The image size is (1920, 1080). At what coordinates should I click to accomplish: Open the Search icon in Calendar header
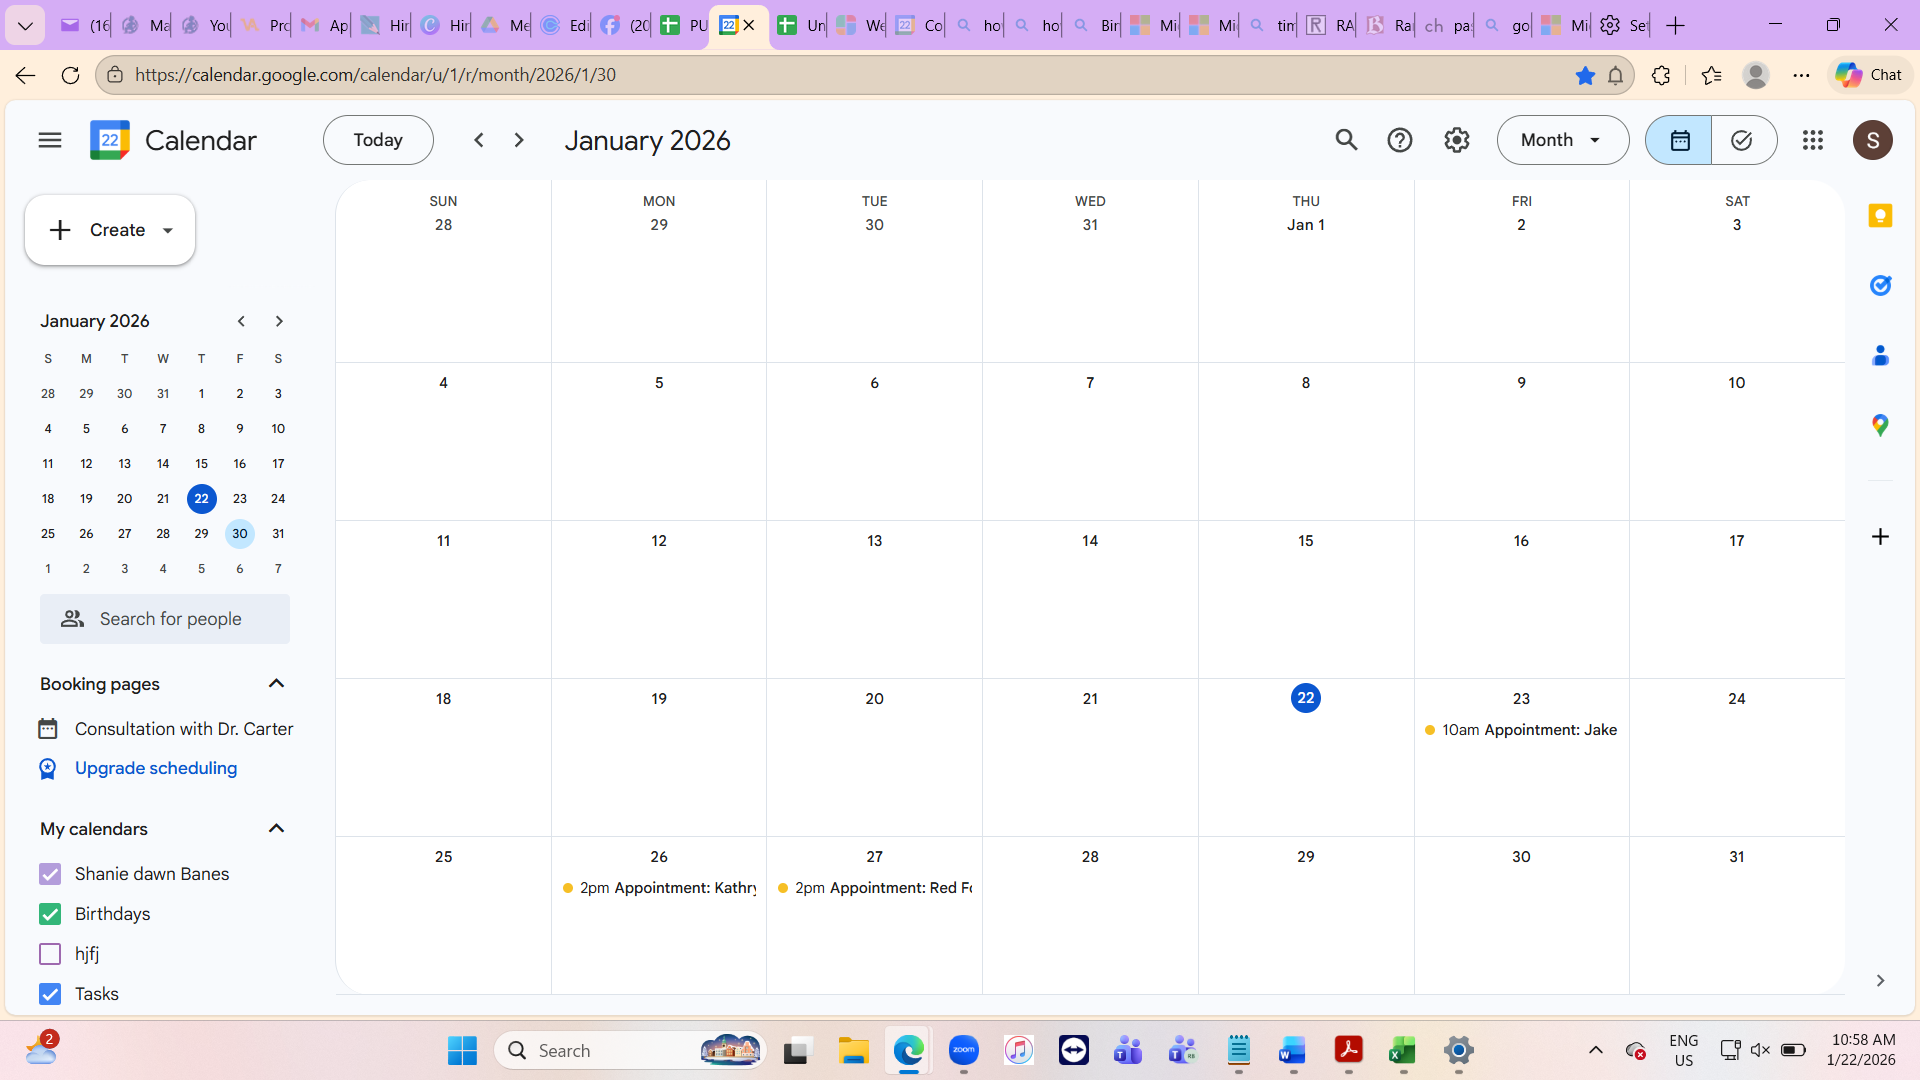(x=1346, y=140)
